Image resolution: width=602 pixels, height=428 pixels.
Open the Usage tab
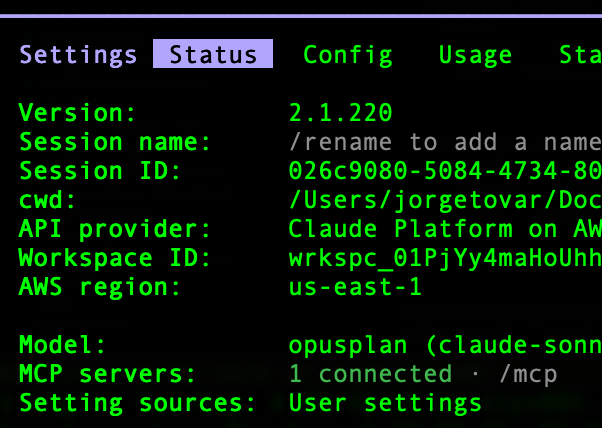[x=475, y=55]
